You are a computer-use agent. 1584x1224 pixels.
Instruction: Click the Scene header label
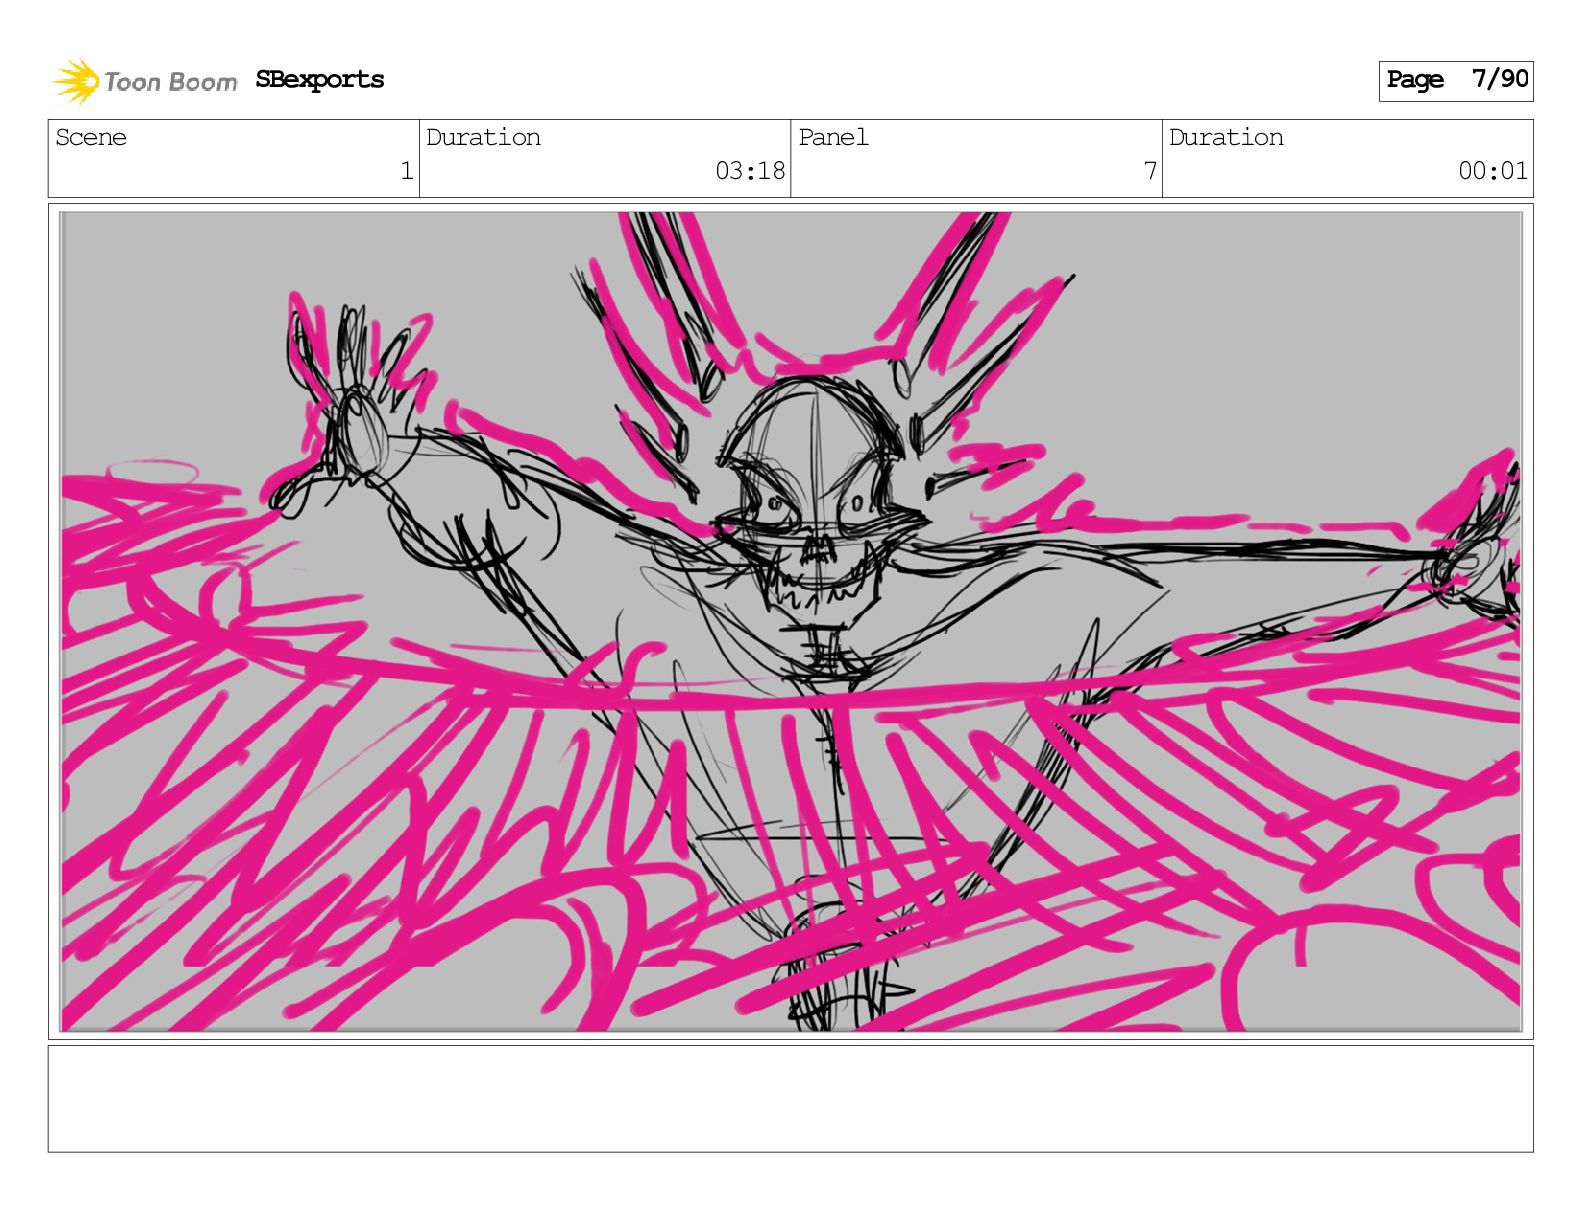(x=91, y=138)
